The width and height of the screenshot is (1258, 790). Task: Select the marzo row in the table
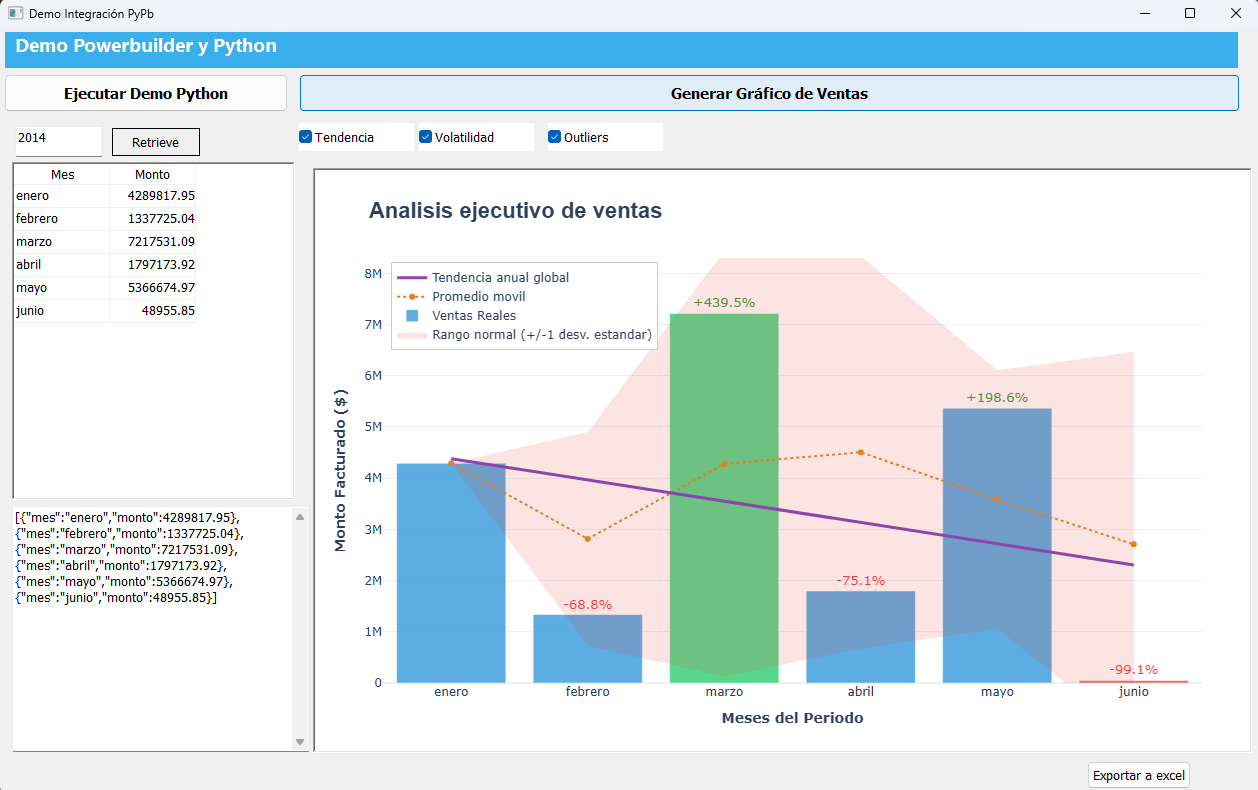(x=105, y=242)
